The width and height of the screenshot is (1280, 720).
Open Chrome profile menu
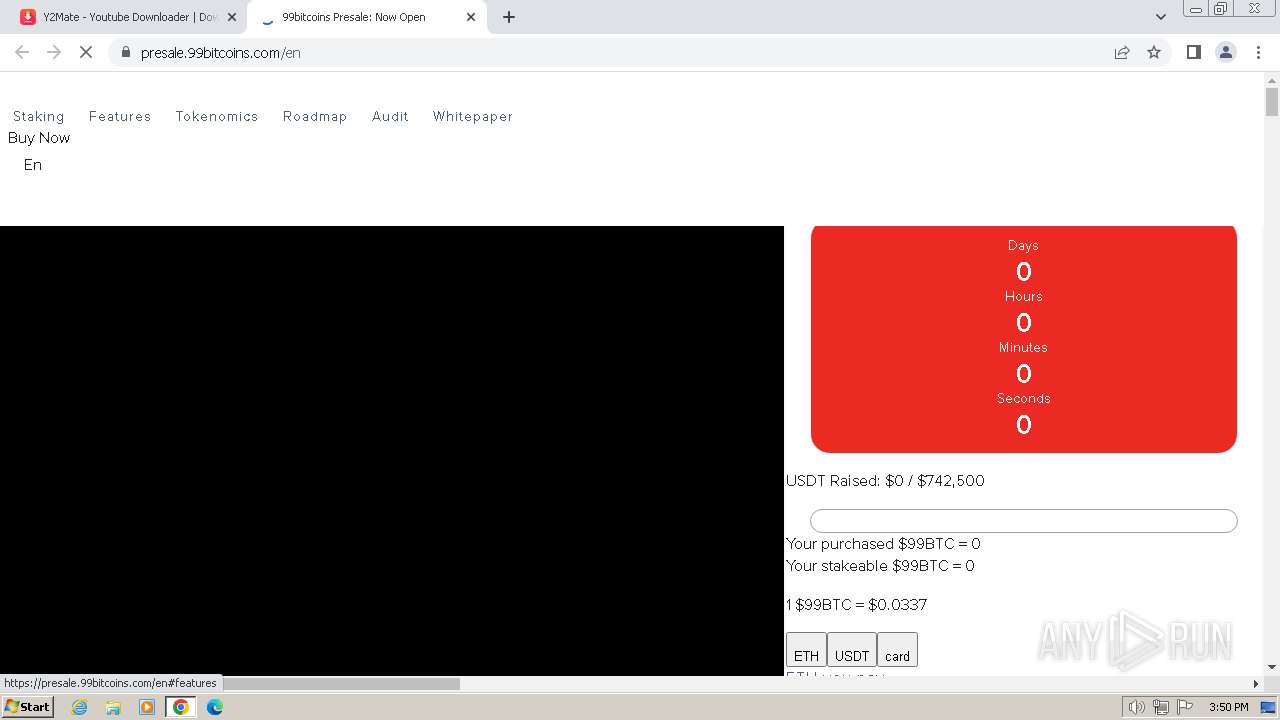1225,52
